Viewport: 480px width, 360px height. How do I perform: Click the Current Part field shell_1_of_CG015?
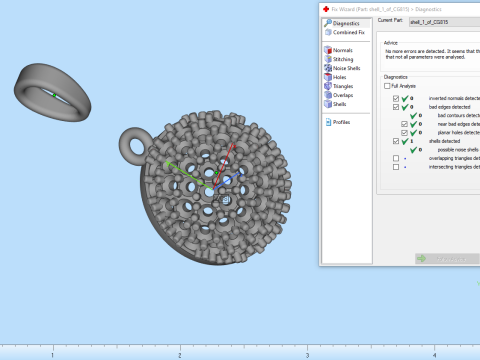[x=444, y=22]
